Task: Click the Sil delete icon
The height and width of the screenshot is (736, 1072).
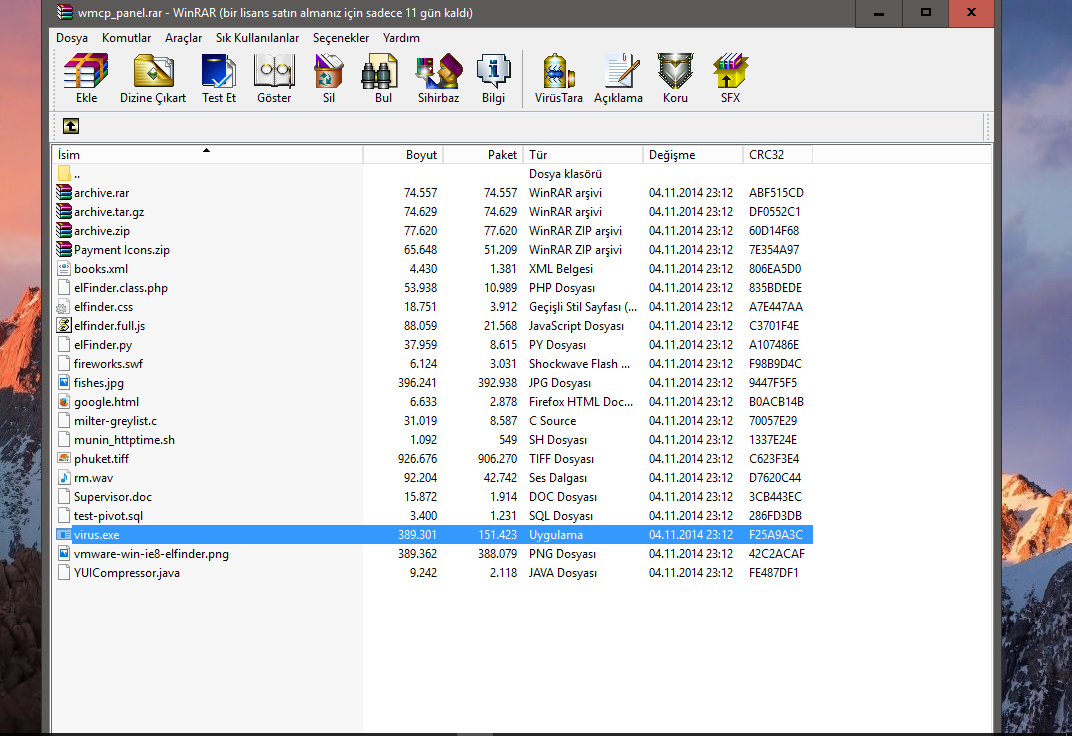Action: [329, 78]
